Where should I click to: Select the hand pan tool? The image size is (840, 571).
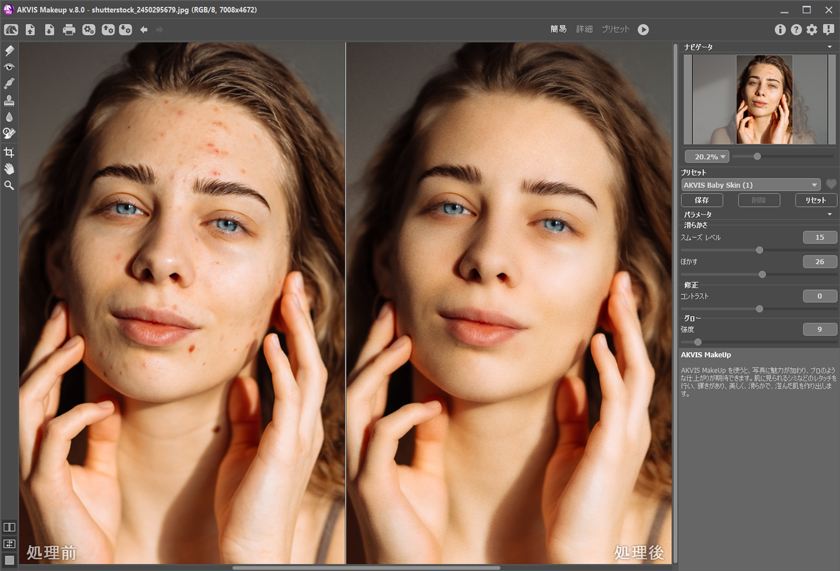(9, 169)
